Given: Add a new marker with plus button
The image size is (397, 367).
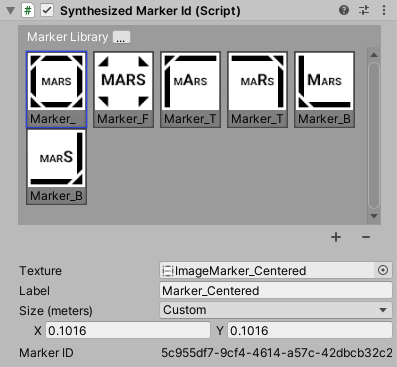Looking at the screenshot, I should click(x=336, y=237).
